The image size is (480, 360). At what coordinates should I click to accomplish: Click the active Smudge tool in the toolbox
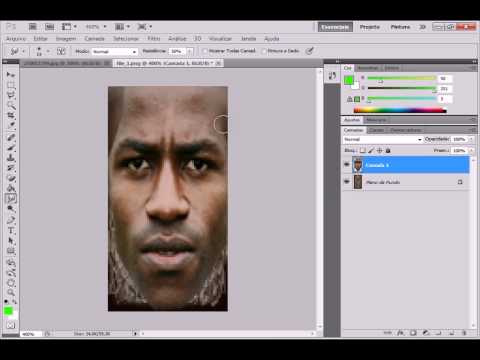[11, 199]
